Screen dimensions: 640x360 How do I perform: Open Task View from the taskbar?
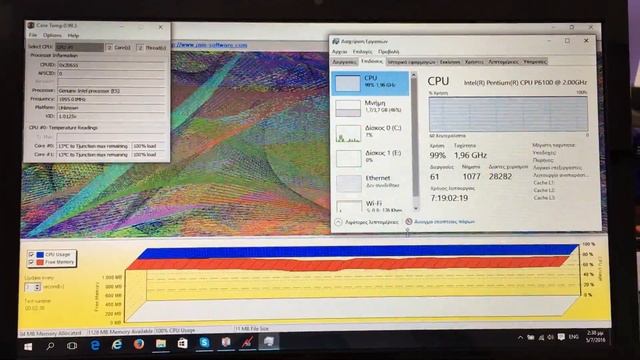[x=72, y=346]
